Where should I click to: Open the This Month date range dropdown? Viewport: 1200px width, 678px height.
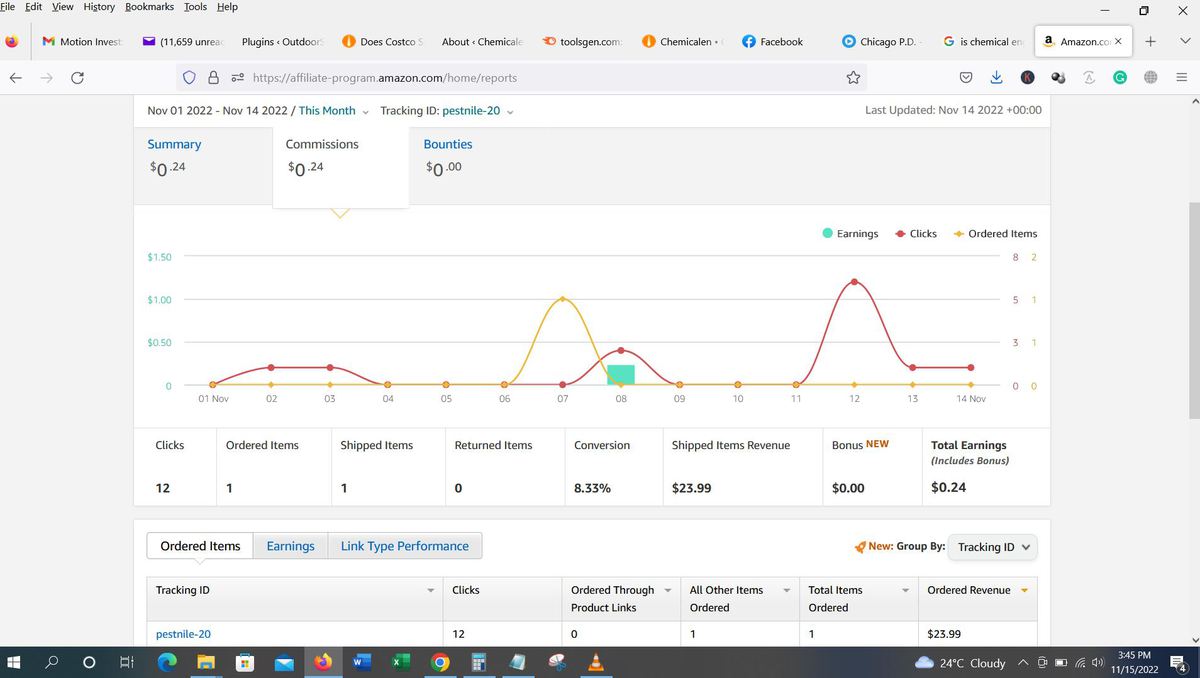pos(334,110)
